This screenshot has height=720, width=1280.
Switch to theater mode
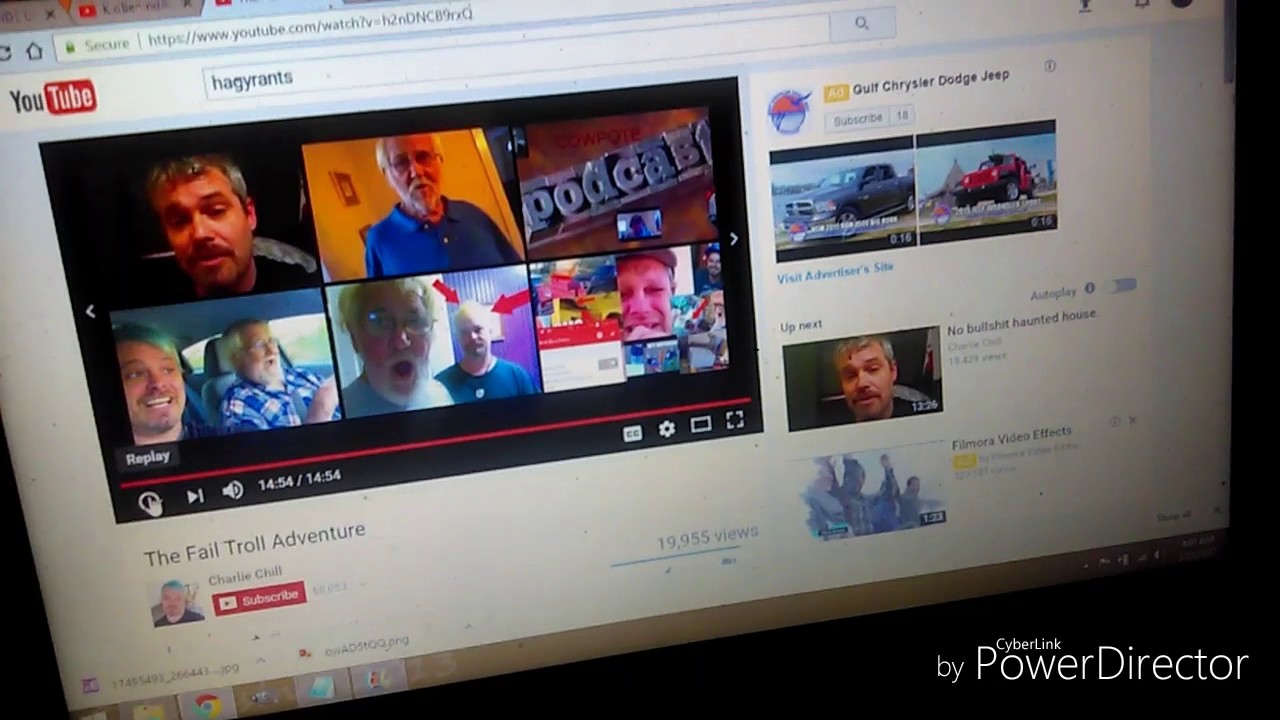[x=700, y=424]
